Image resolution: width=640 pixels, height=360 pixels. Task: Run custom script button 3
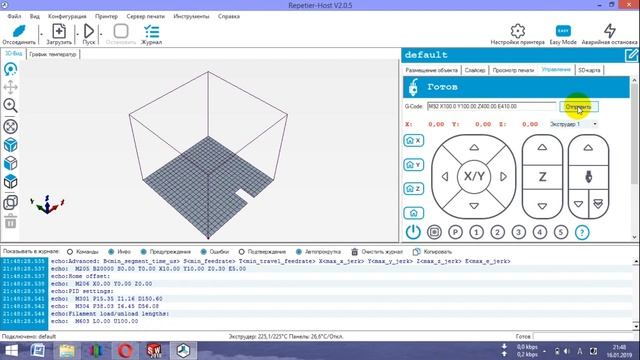[519, 232]
